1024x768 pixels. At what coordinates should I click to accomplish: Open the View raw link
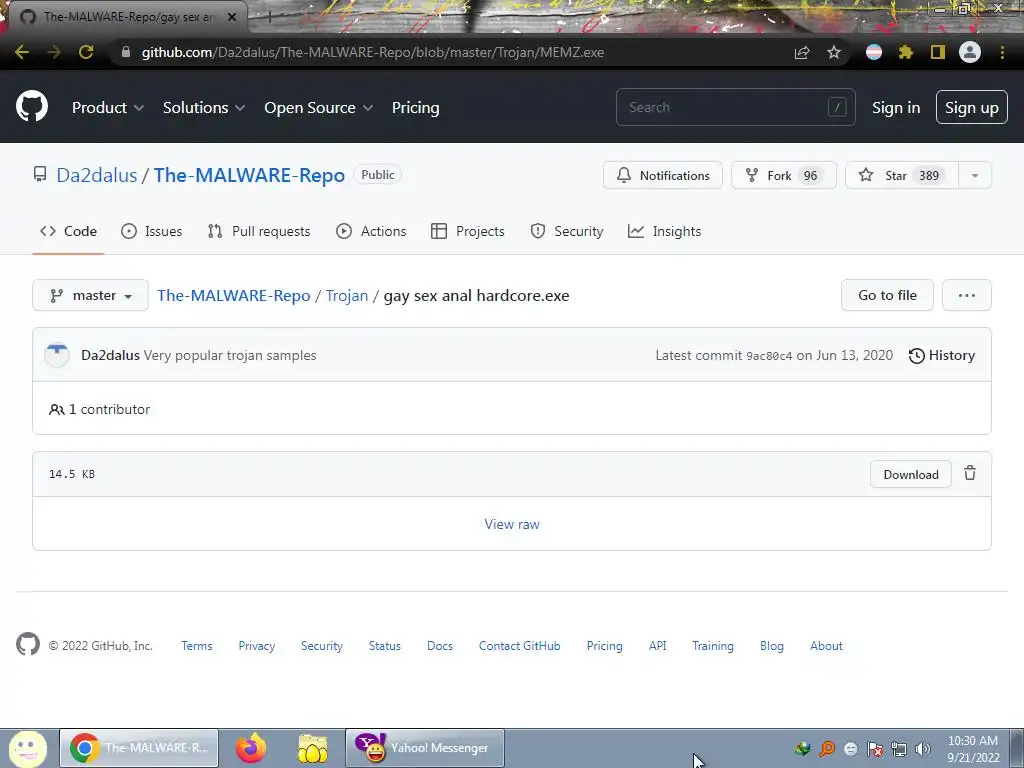tap(512, 524)
